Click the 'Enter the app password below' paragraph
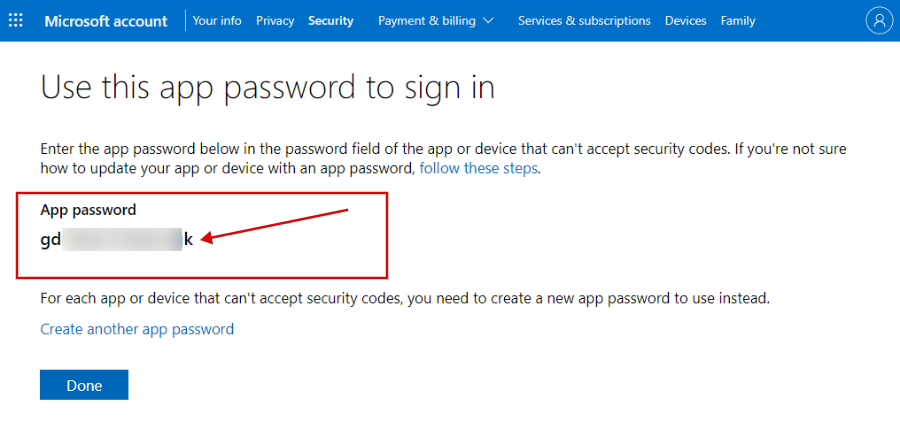The height and width of the screenshot is (436, 900). pyautogui.click(x=443, y=159)
